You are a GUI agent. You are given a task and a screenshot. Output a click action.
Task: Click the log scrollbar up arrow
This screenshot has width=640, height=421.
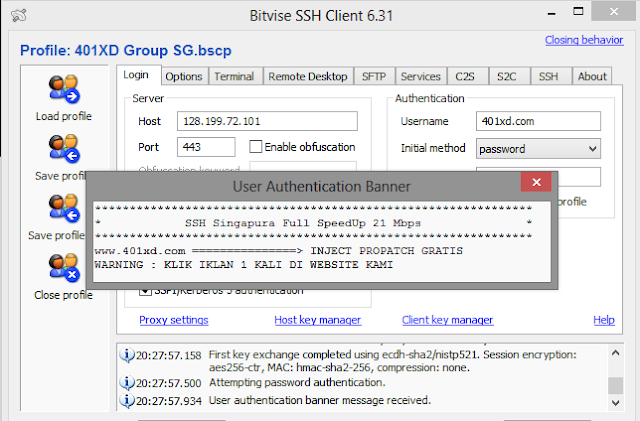tap(616, 353)
